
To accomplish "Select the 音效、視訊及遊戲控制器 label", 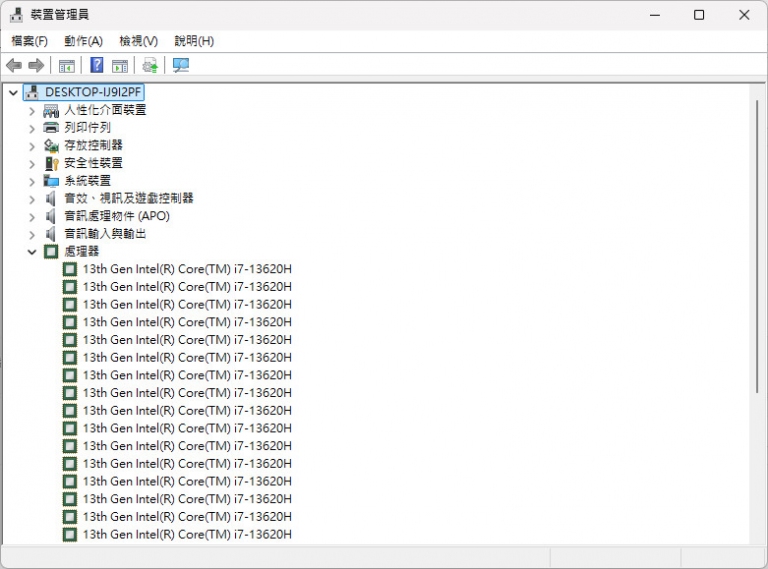I will click(x=129, y=198).
